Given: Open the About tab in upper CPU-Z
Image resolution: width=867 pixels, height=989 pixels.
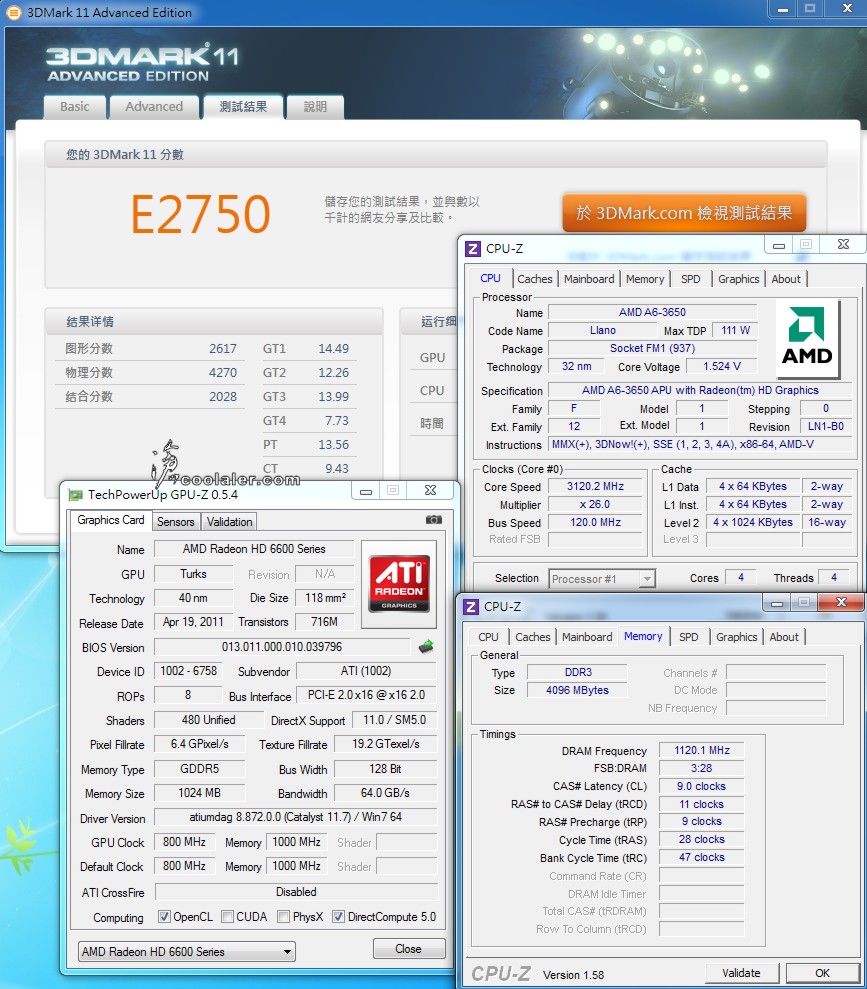Looking at the screenshot, I should click(x=786, y=279).
